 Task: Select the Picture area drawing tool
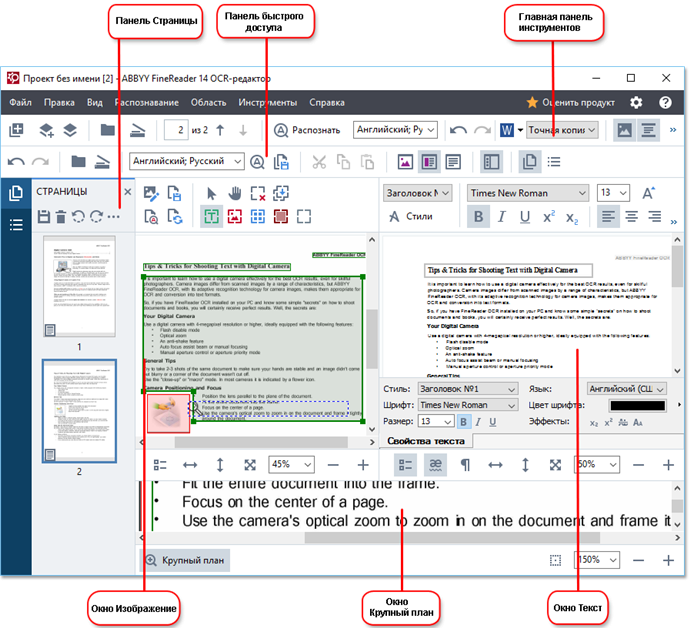(x=235, y=216)
